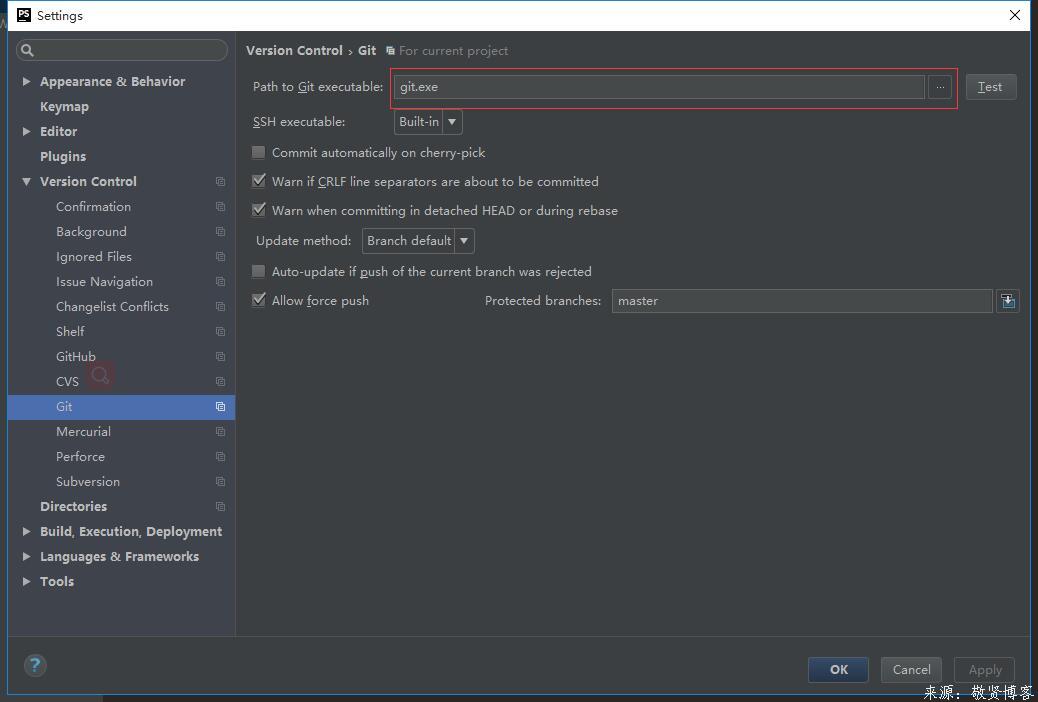Open the SSH executable Built-in dropdown
This screenshot has width=1038, height=702.
pos(428,122)
